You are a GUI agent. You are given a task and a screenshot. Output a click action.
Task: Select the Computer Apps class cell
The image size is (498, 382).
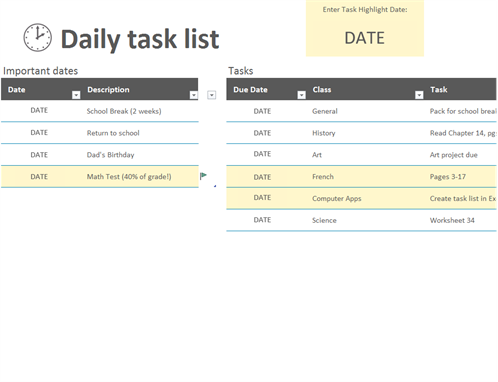(337, 198)
